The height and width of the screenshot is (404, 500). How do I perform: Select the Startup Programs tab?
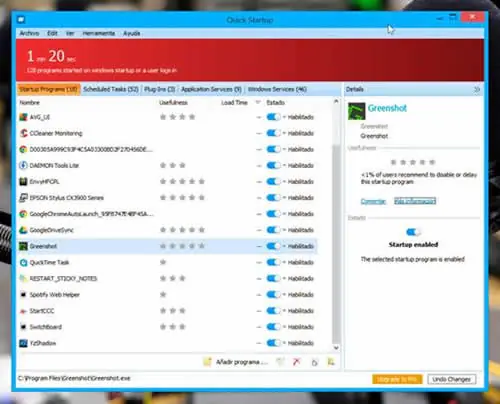pyautogui.click(x=49, y=89)
